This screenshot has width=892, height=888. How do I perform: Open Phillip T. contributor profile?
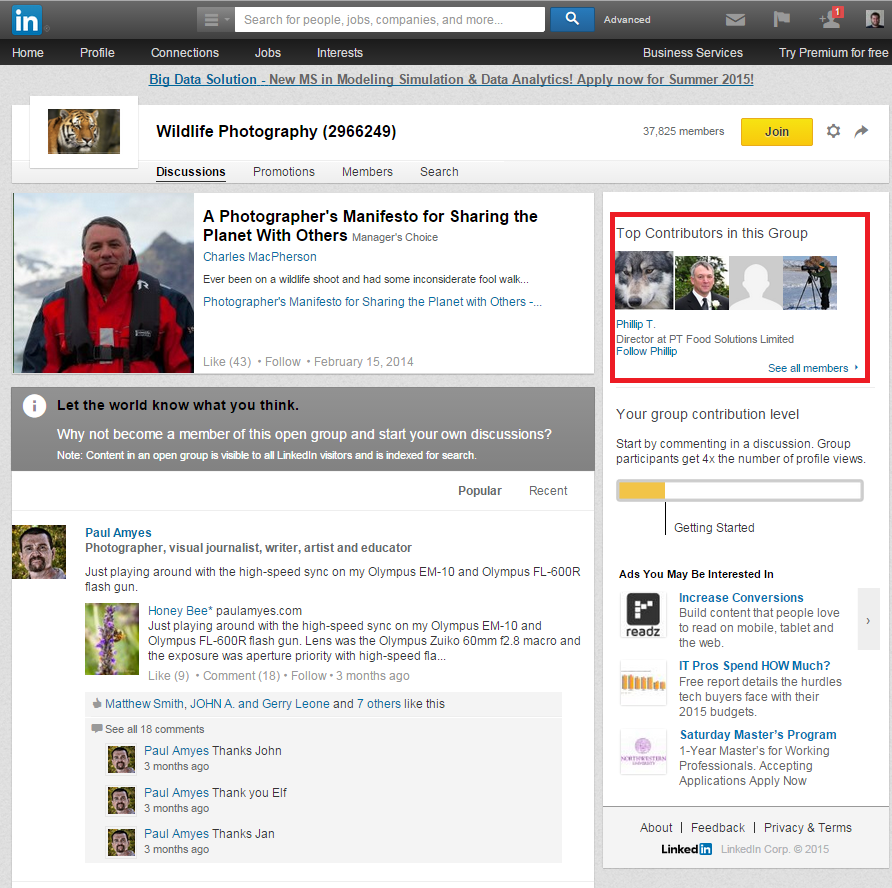pos(635,324)
